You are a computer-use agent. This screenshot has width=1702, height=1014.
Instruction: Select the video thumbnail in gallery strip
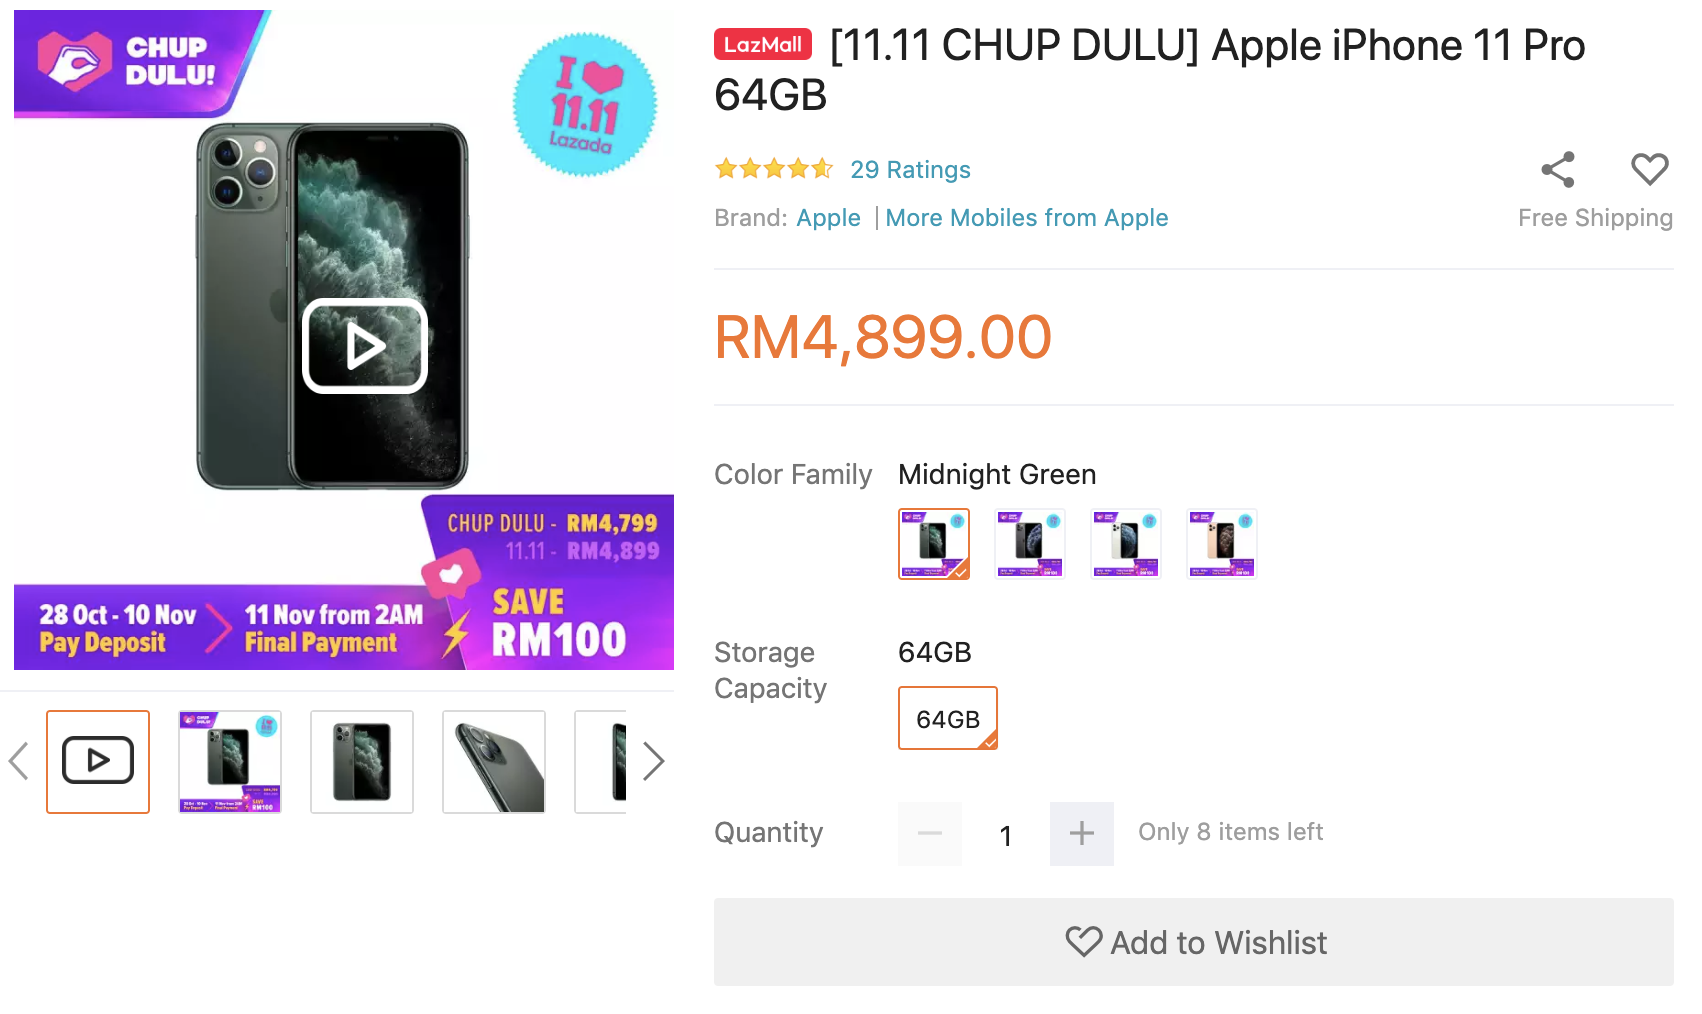(x=98, y=761)
